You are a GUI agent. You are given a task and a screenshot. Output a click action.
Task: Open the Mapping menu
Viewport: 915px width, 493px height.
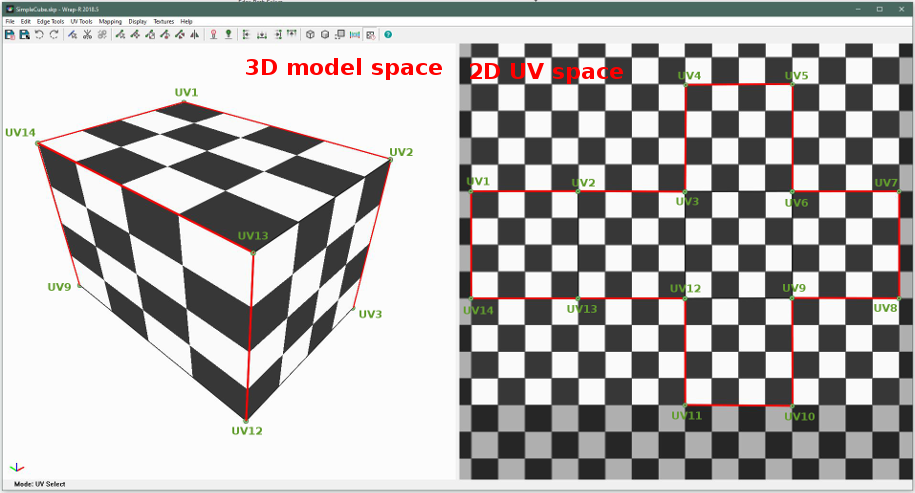110,21
